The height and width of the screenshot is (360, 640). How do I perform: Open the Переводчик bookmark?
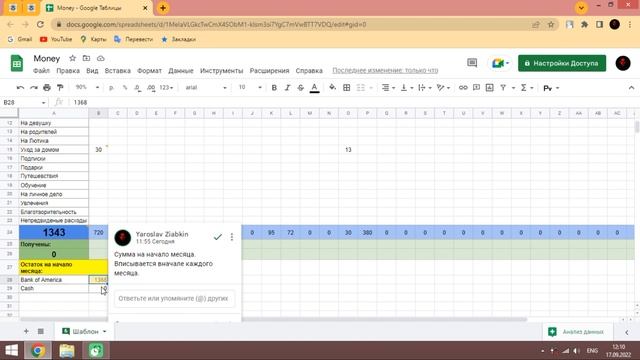(x=133, y=39)
